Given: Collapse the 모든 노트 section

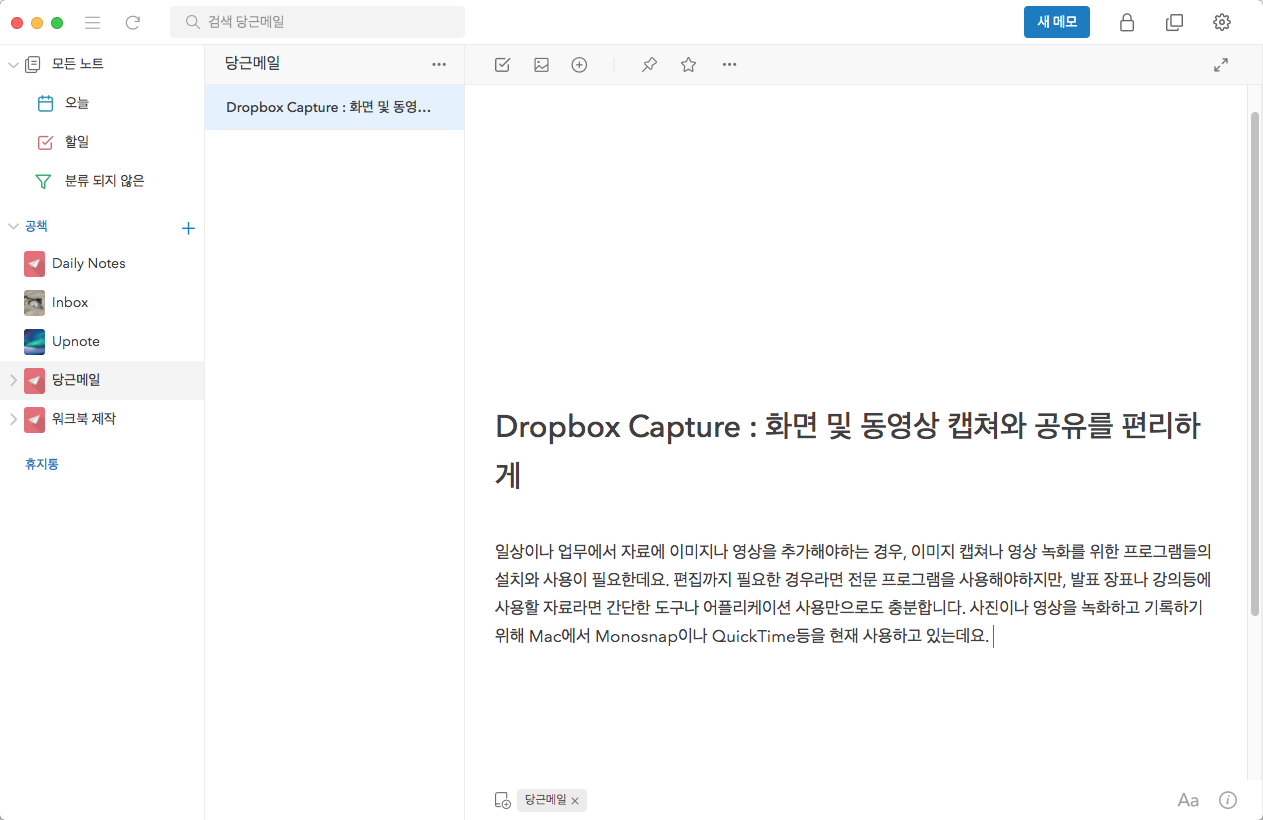Looking at the screenshot, I should click(x=13, y=64).
